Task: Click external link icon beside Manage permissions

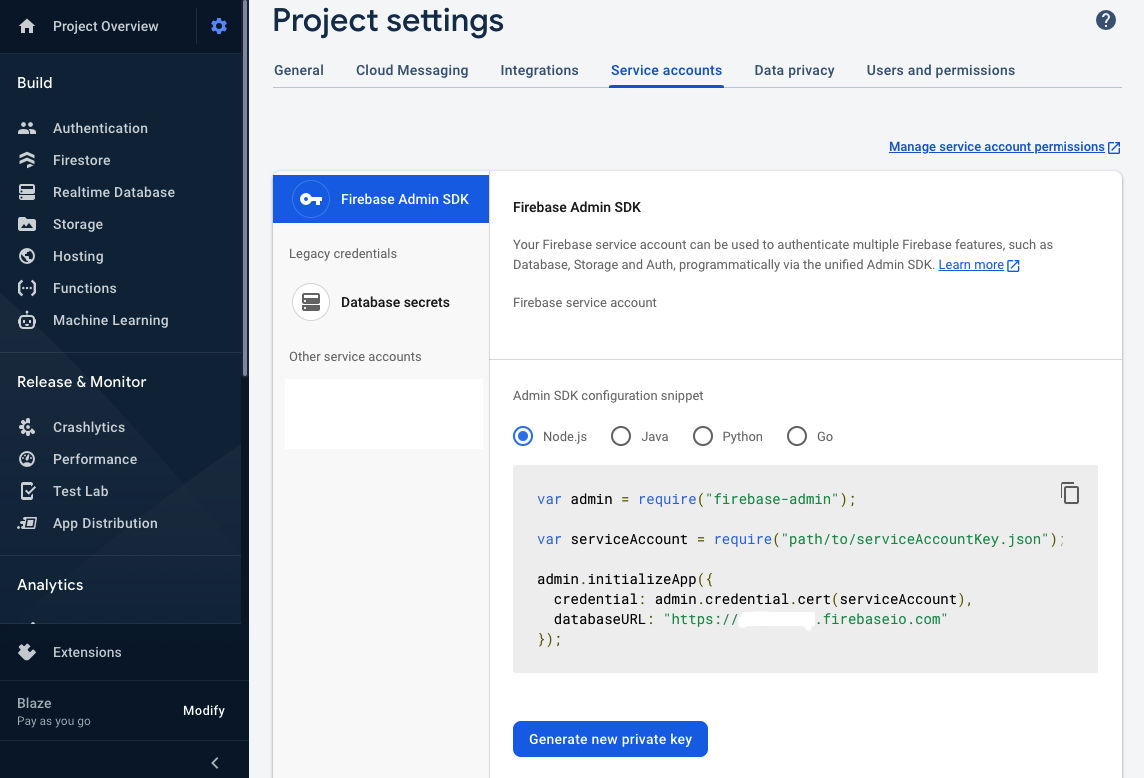Action: click(1114, 147)
